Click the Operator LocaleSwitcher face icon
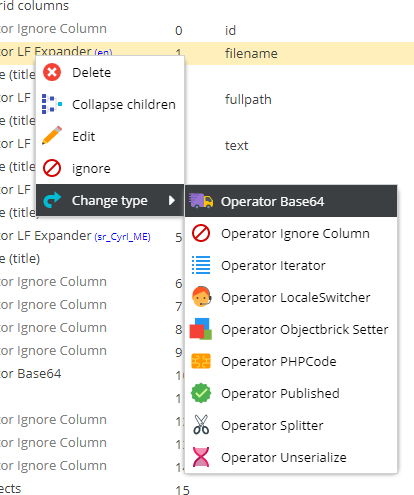 201,297
